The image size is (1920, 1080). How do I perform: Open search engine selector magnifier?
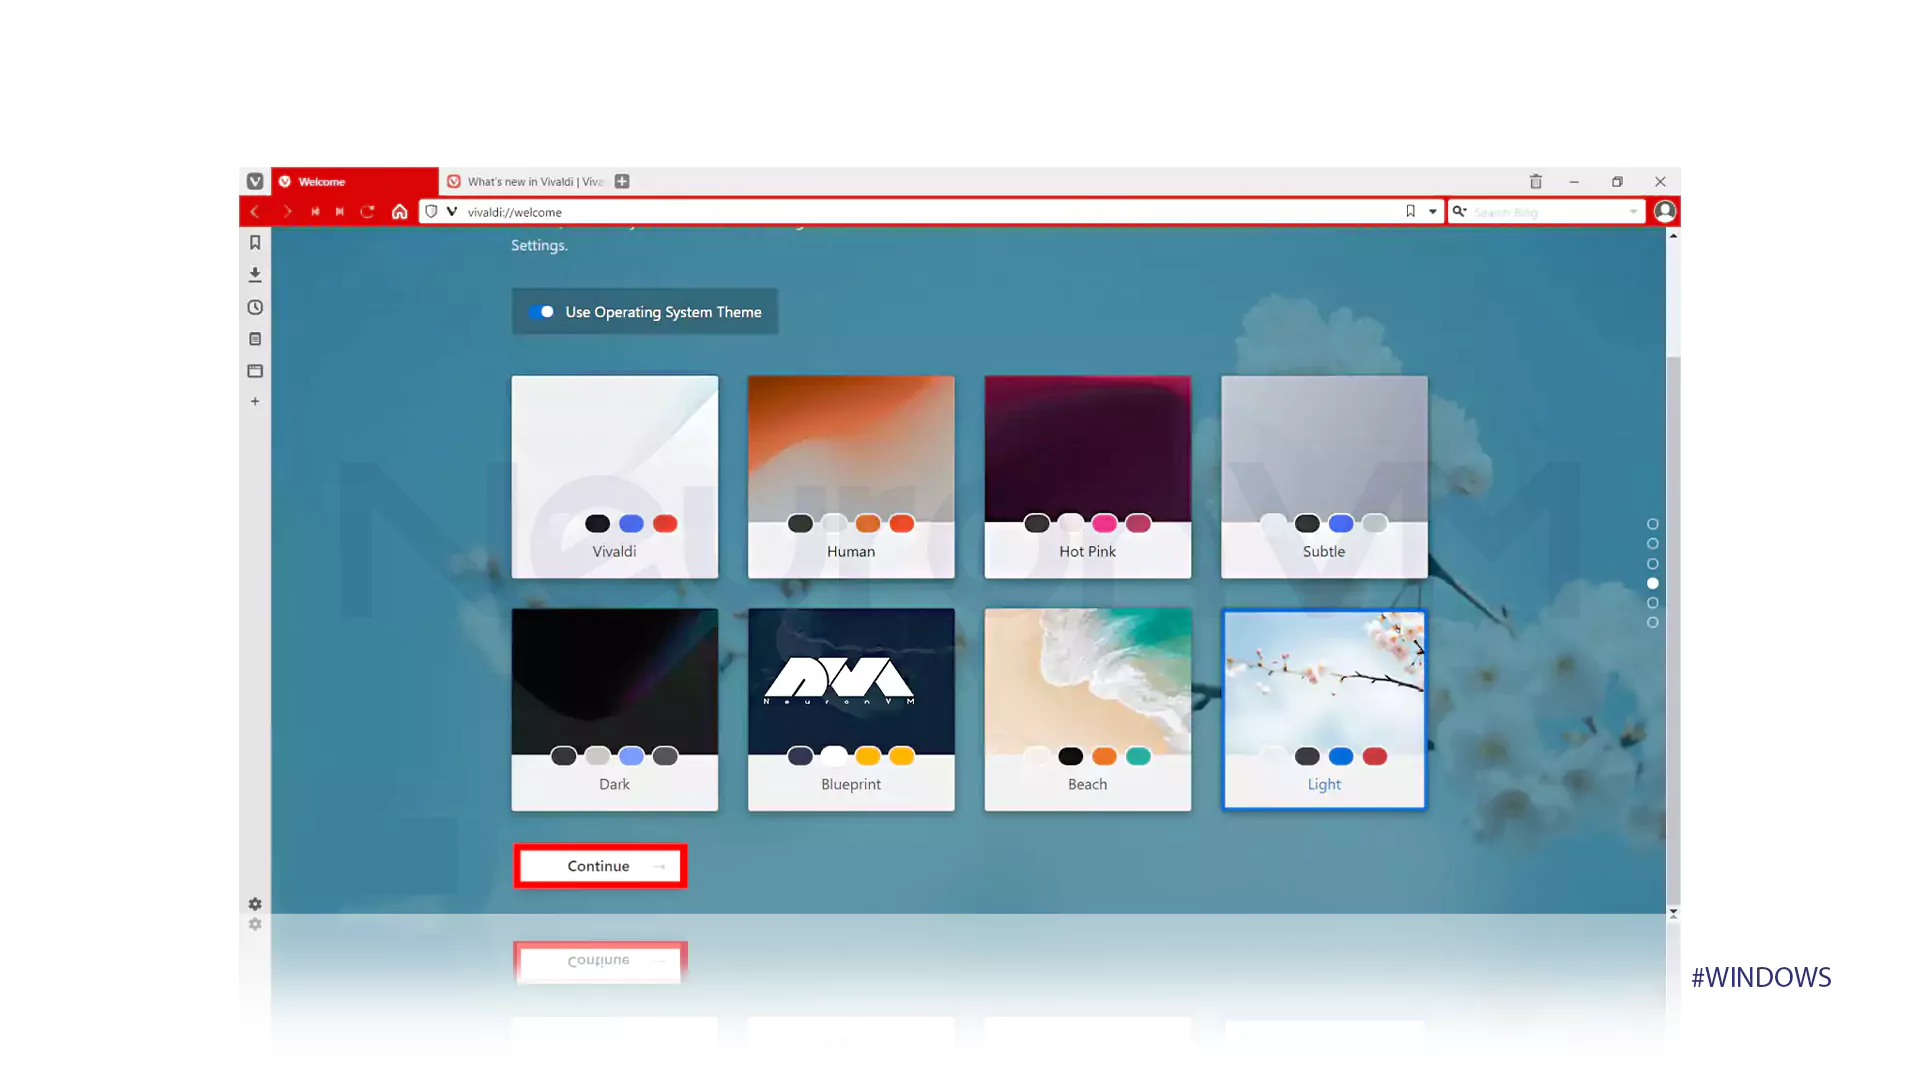coord(1459,212)
